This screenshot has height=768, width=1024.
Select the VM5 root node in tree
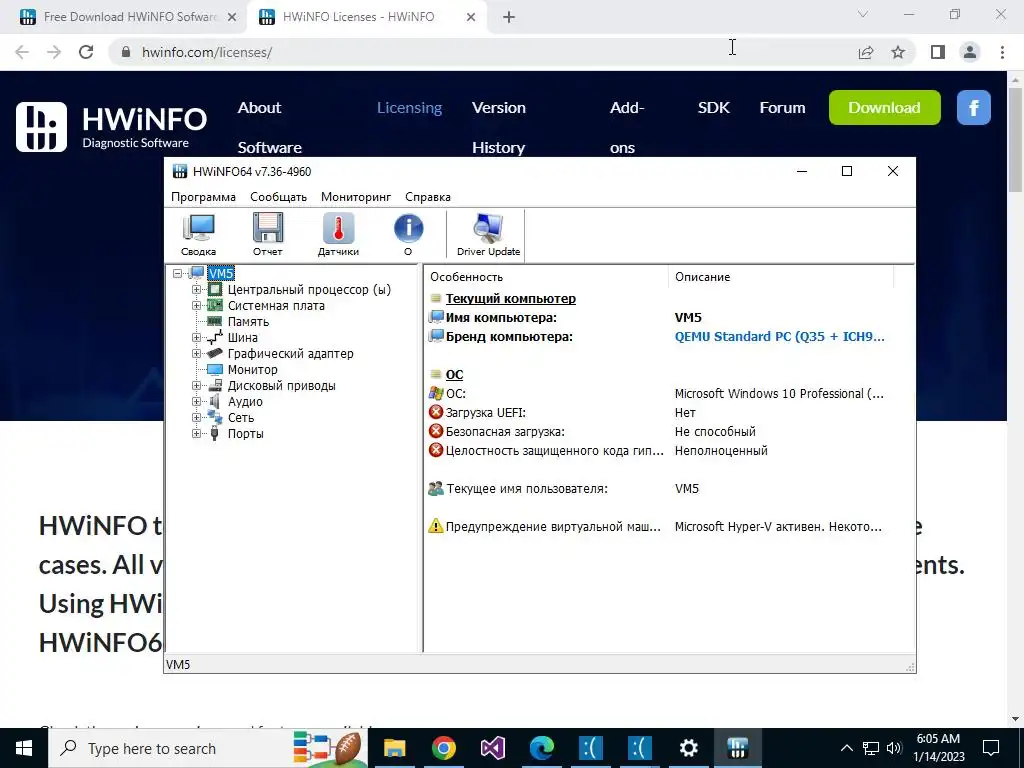[x=221, y=273]
